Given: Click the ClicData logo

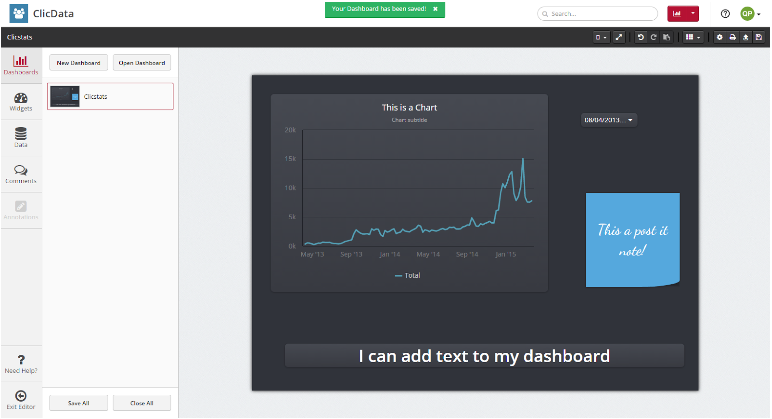Looking at the screenshot, I should pos(42,13).
